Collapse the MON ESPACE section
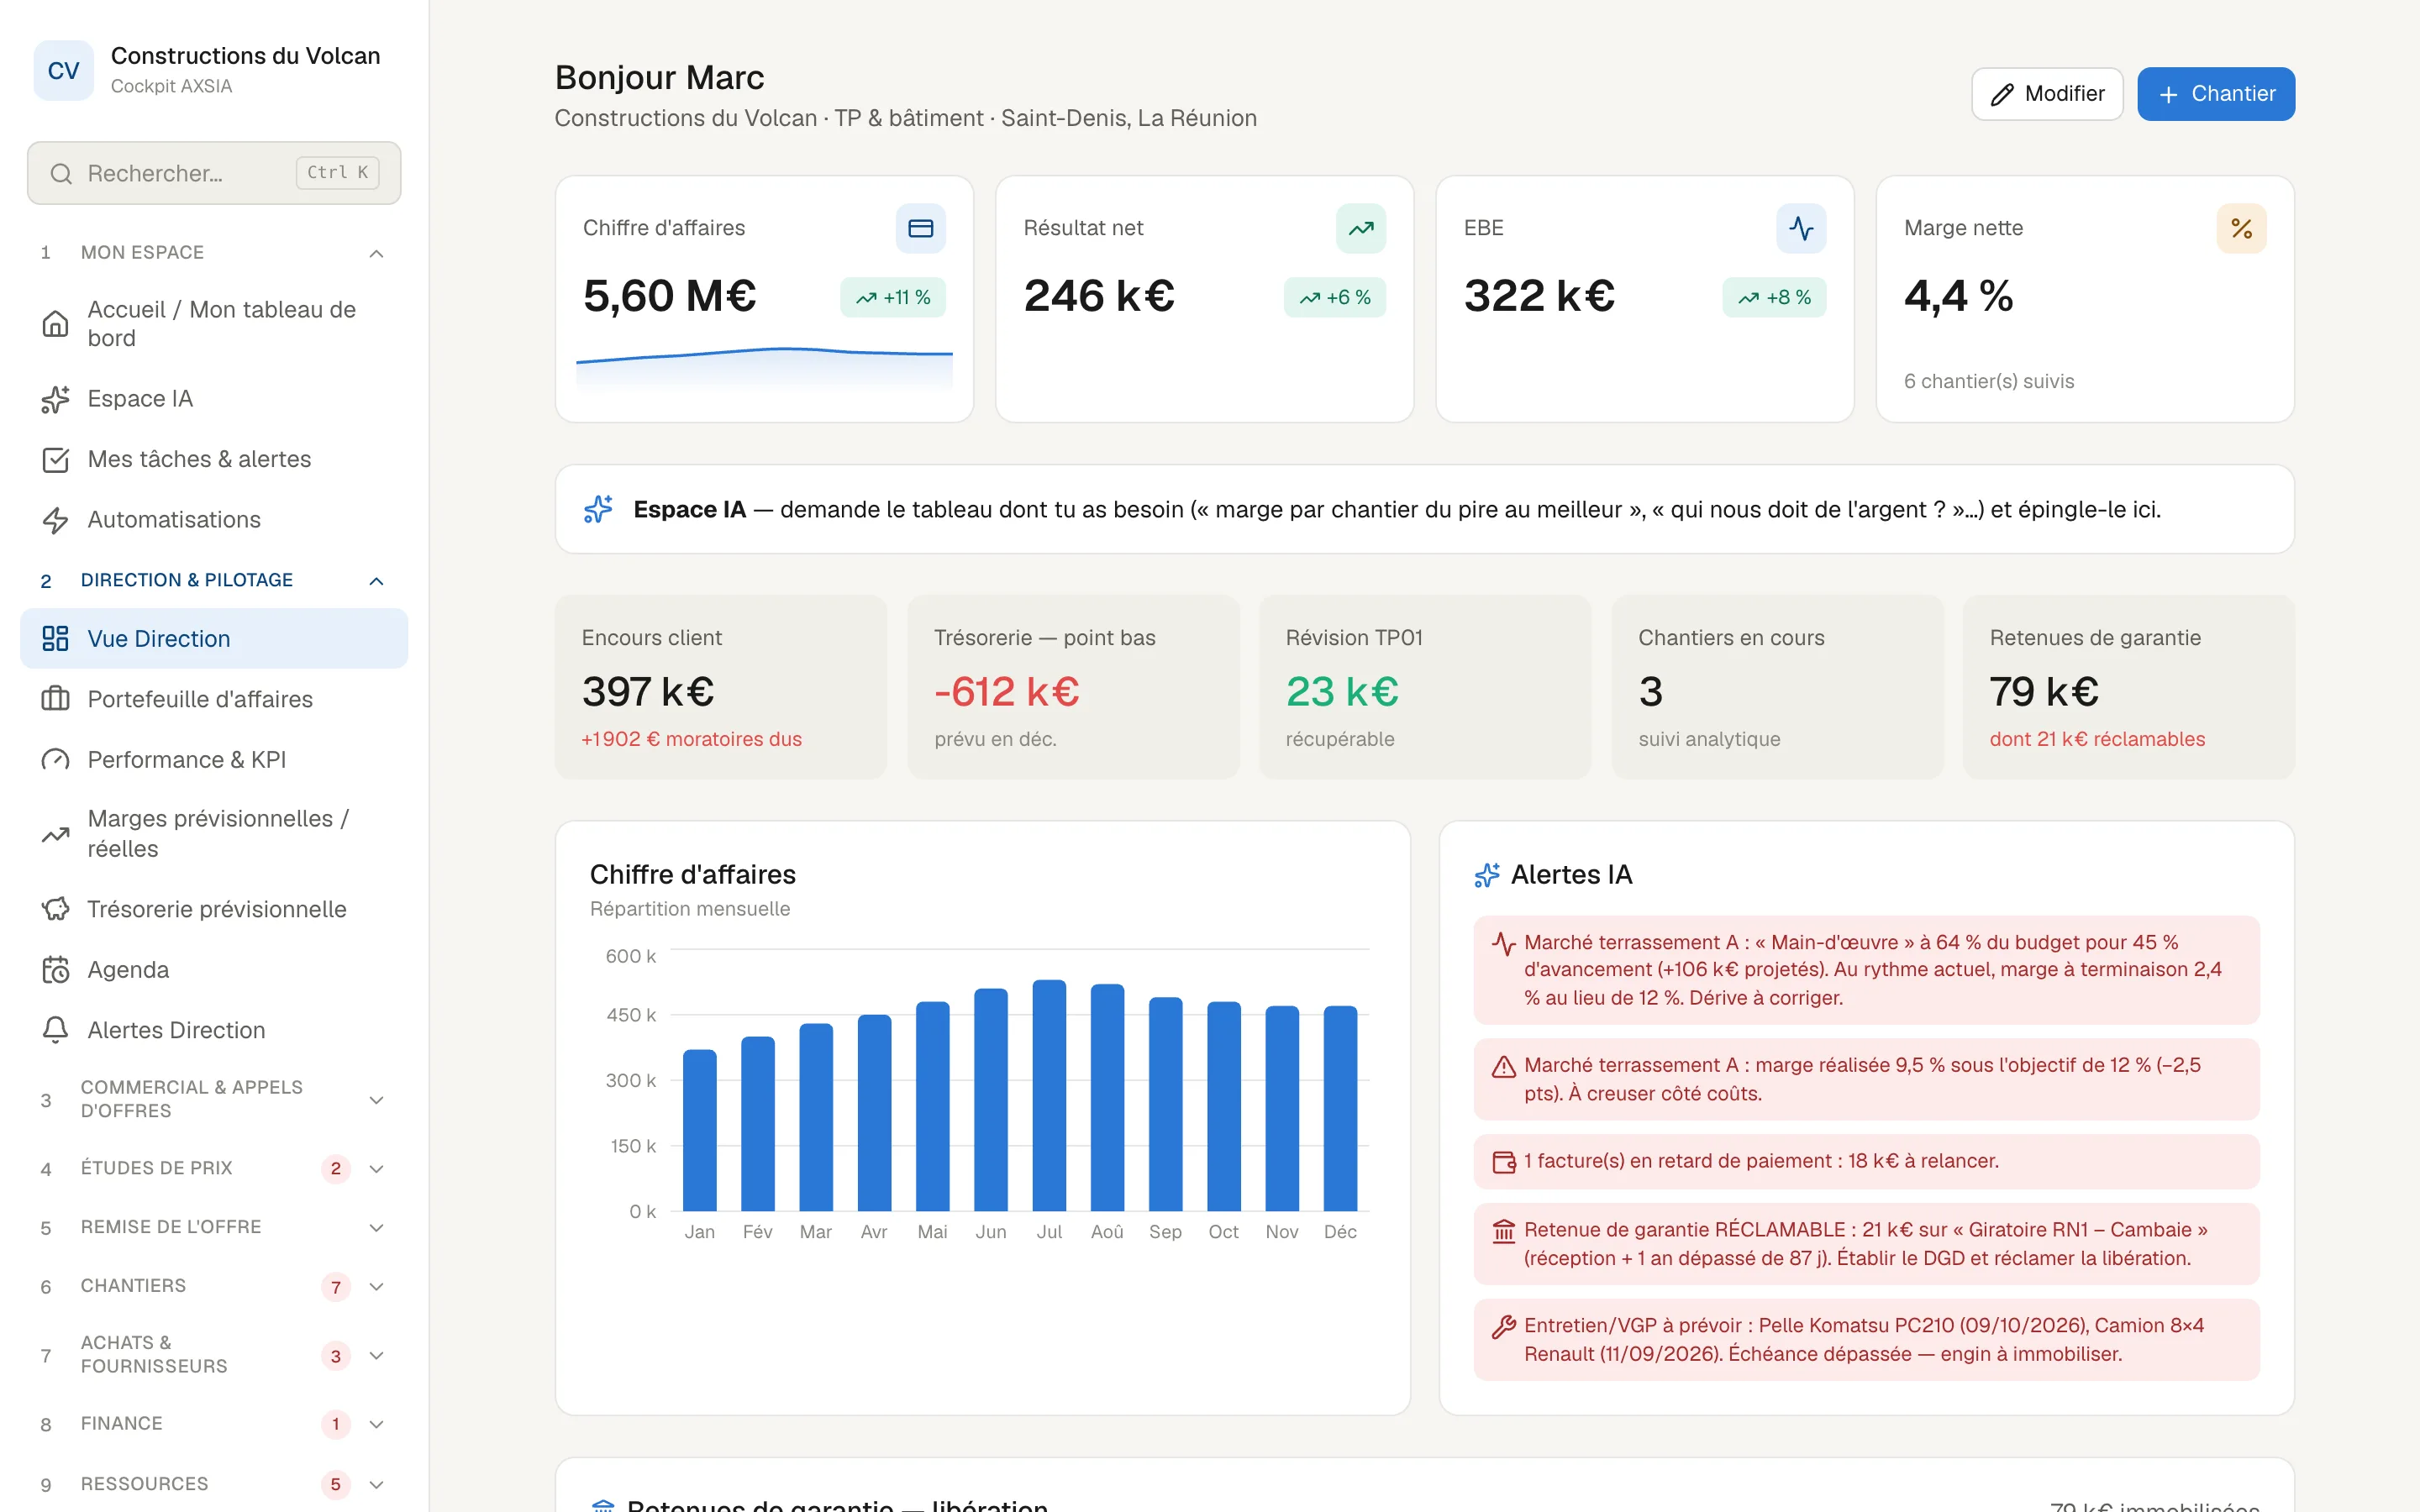 pyautogui.click(x=376, y=253)
